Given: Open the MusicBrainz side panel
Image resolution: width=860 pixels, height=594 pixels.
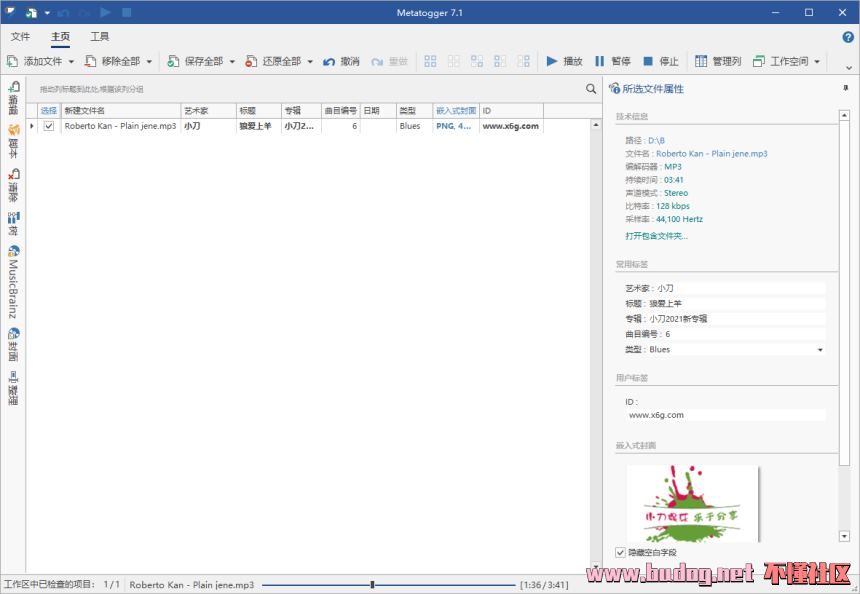Looking at the screenshot, I should tap(13, 282).
